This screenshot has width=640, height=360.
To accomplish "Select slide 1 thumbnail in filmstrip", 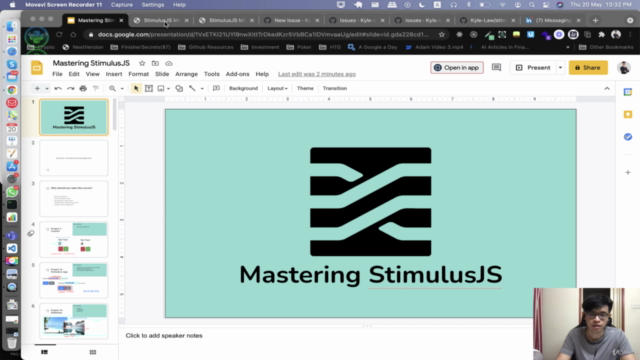I will pyautogui.click(x=74, y=117).
